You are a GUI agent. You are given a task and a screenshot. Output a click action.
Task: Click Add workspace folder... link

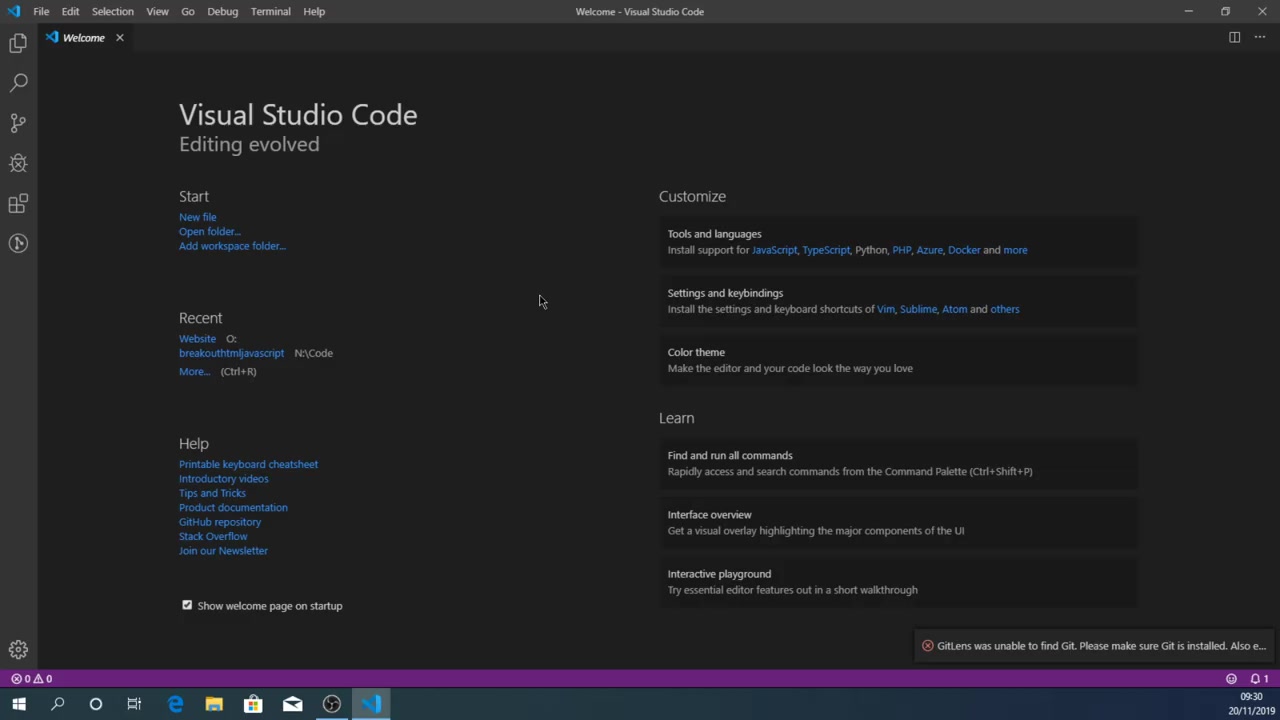[232, 246]
